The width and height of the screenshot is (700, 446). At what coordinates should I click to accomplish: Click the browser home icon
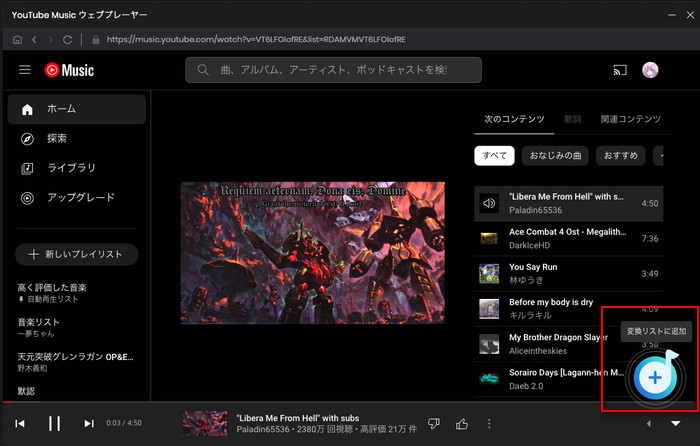[x=17, y=40]
